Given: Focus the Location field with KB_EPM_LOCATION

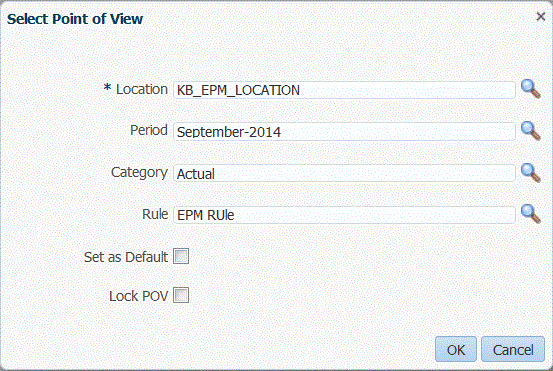Looking at the screenshot, I should [344, 90].
